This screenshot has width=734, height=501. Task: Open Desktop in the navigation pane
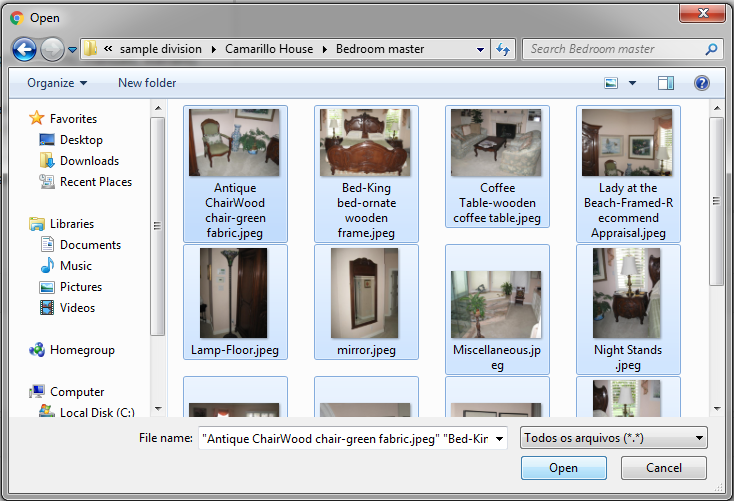click(81, 140)
